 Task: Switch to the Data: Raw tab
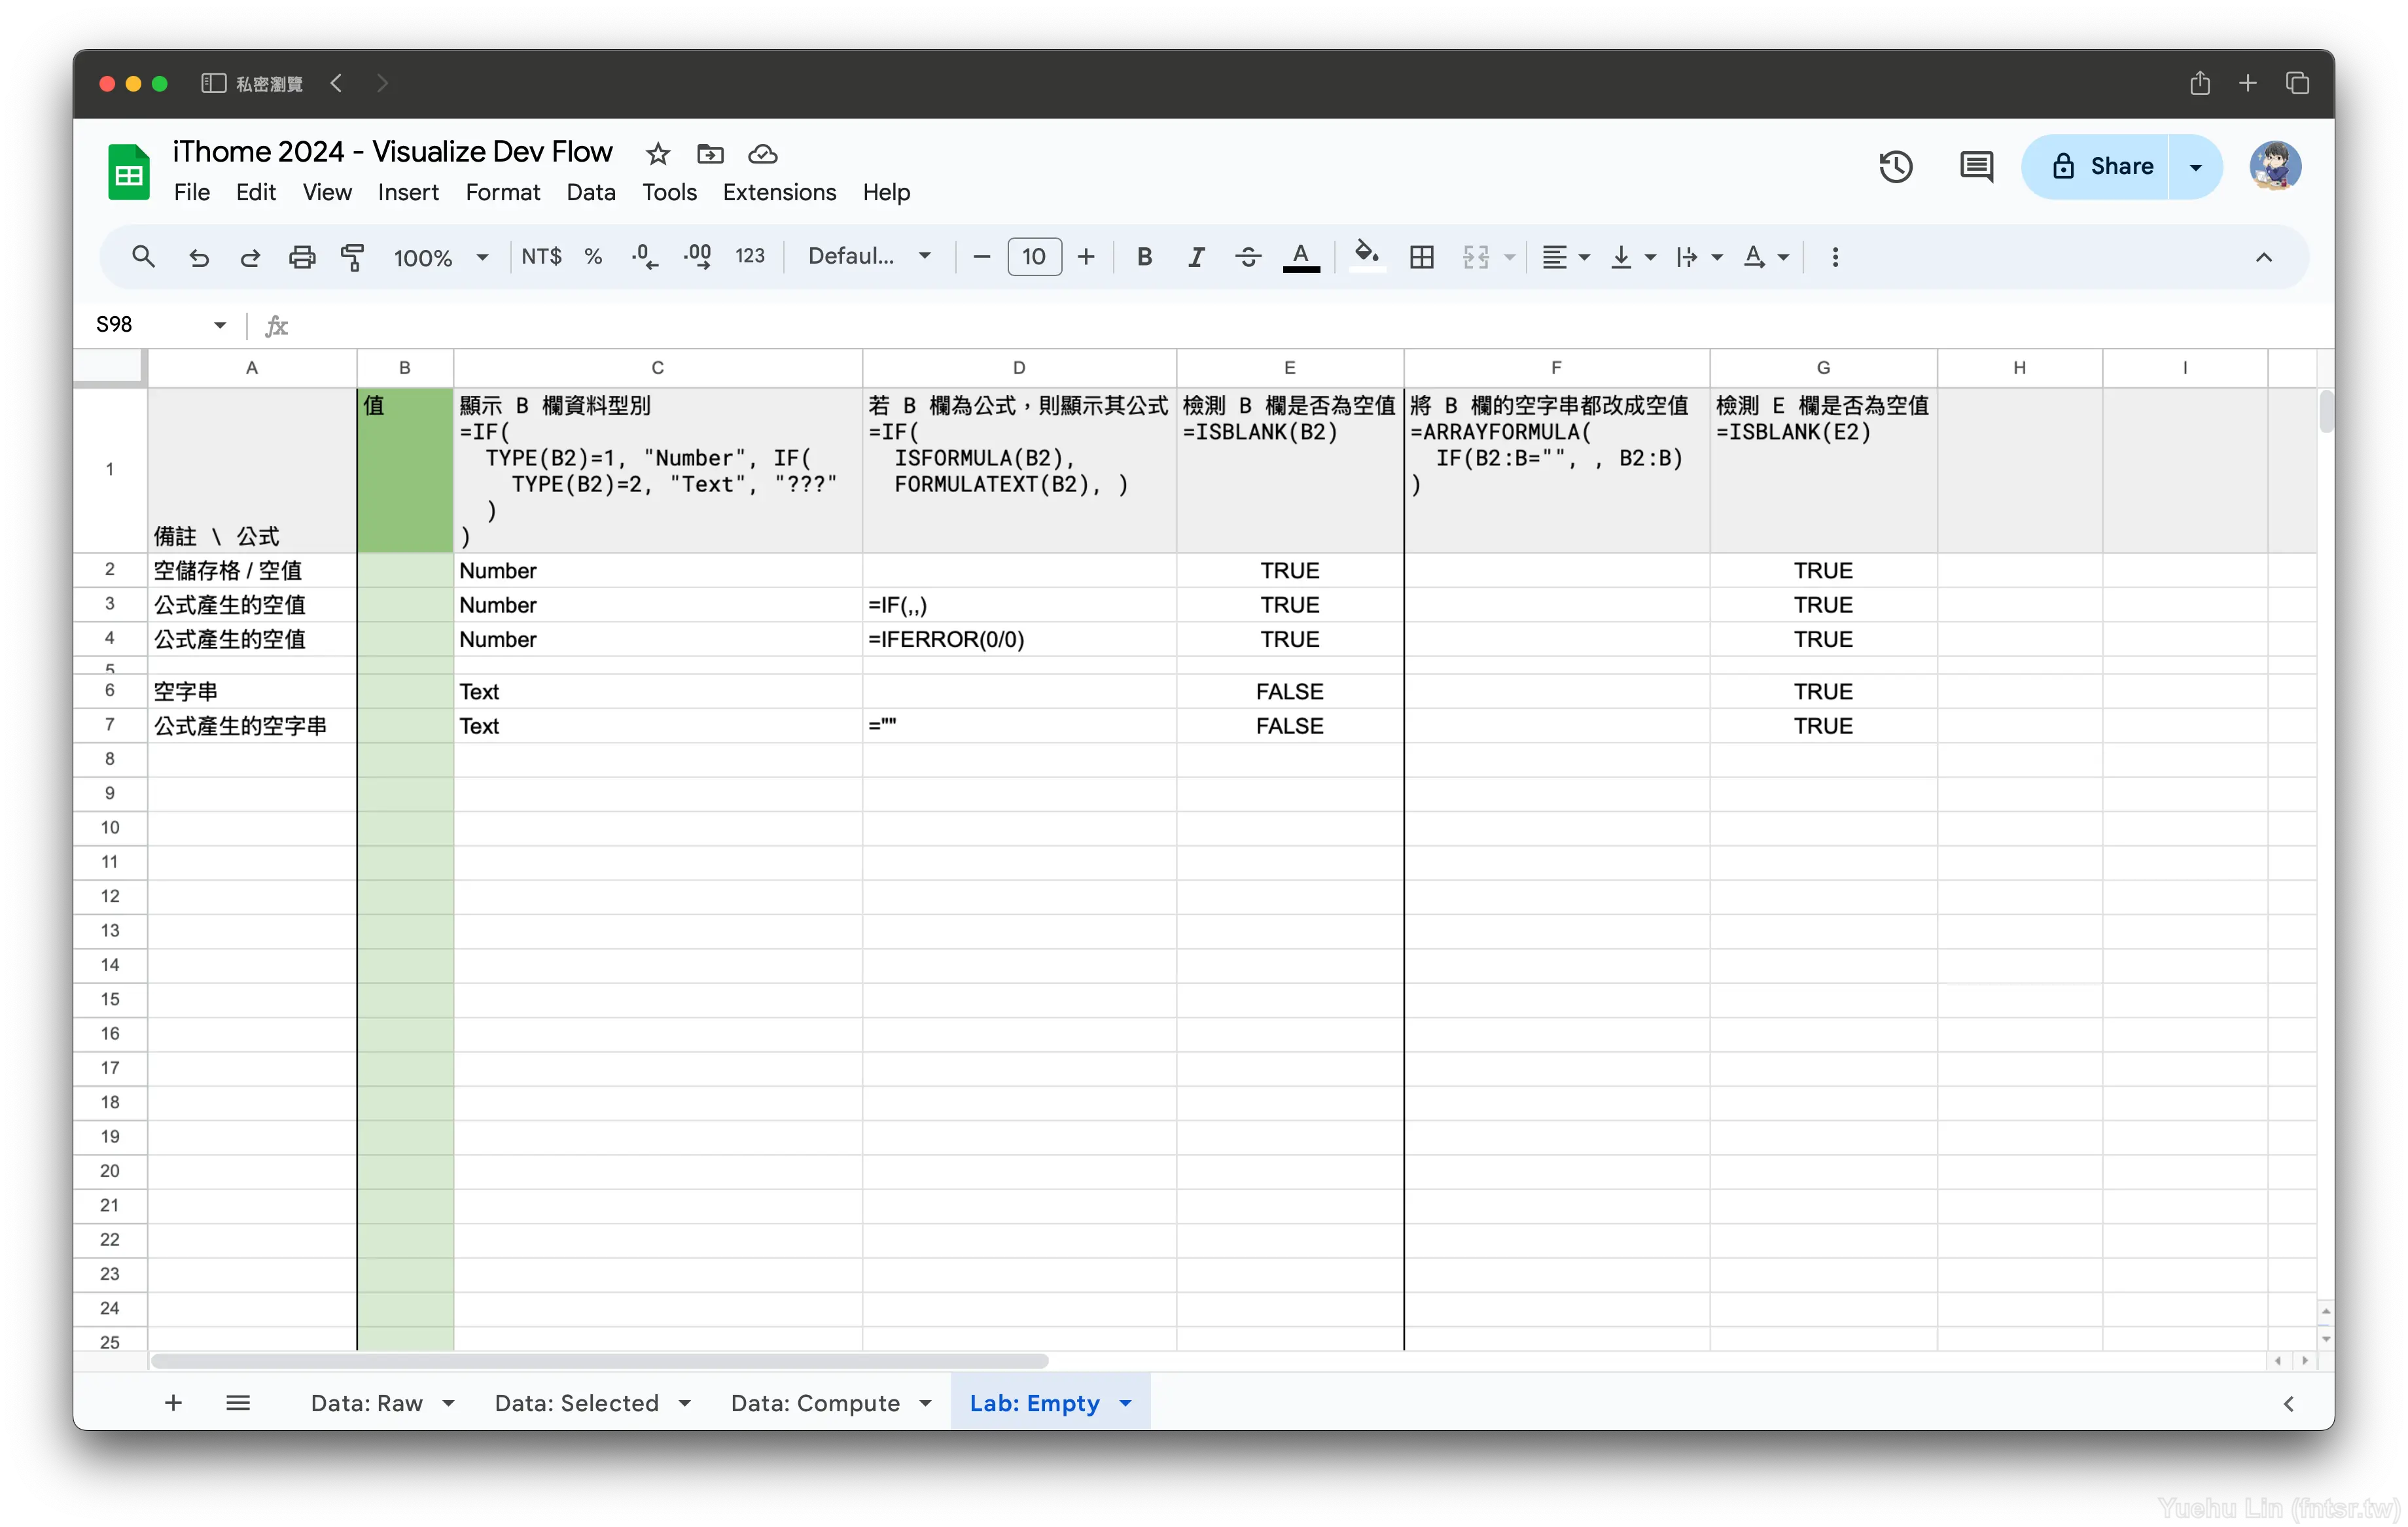click(367, 1403)
